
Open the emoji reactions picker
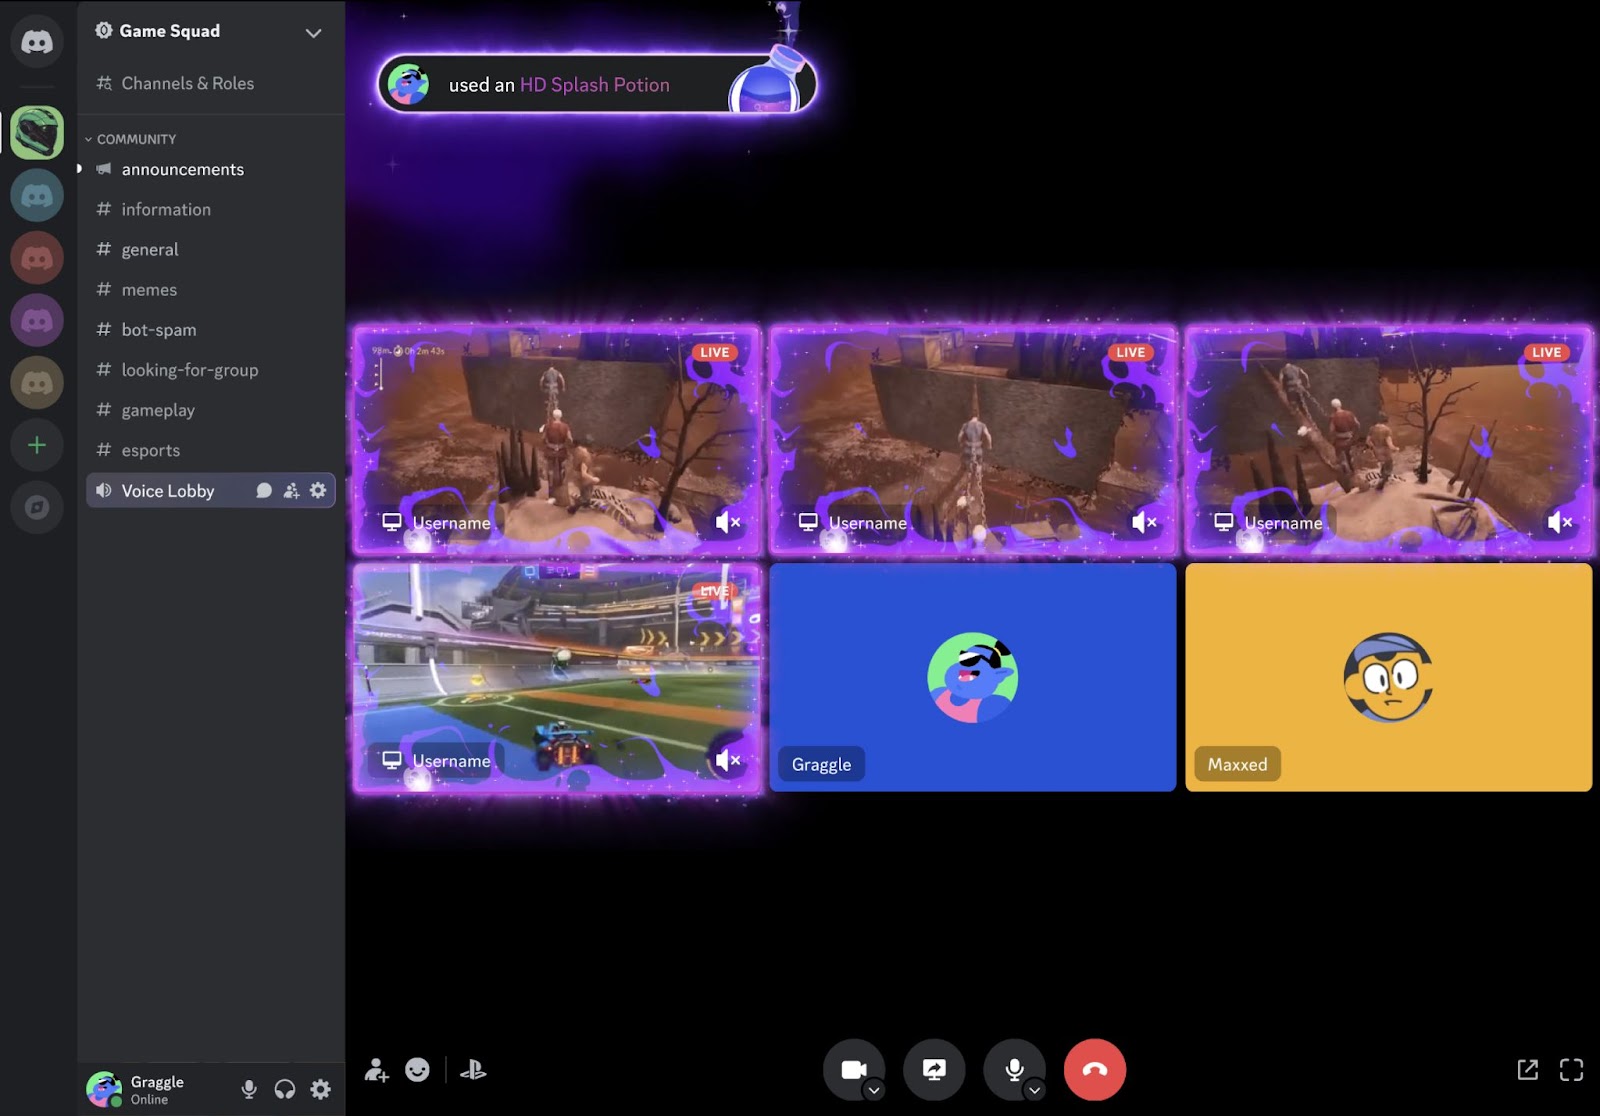(x=417, y=1070)
